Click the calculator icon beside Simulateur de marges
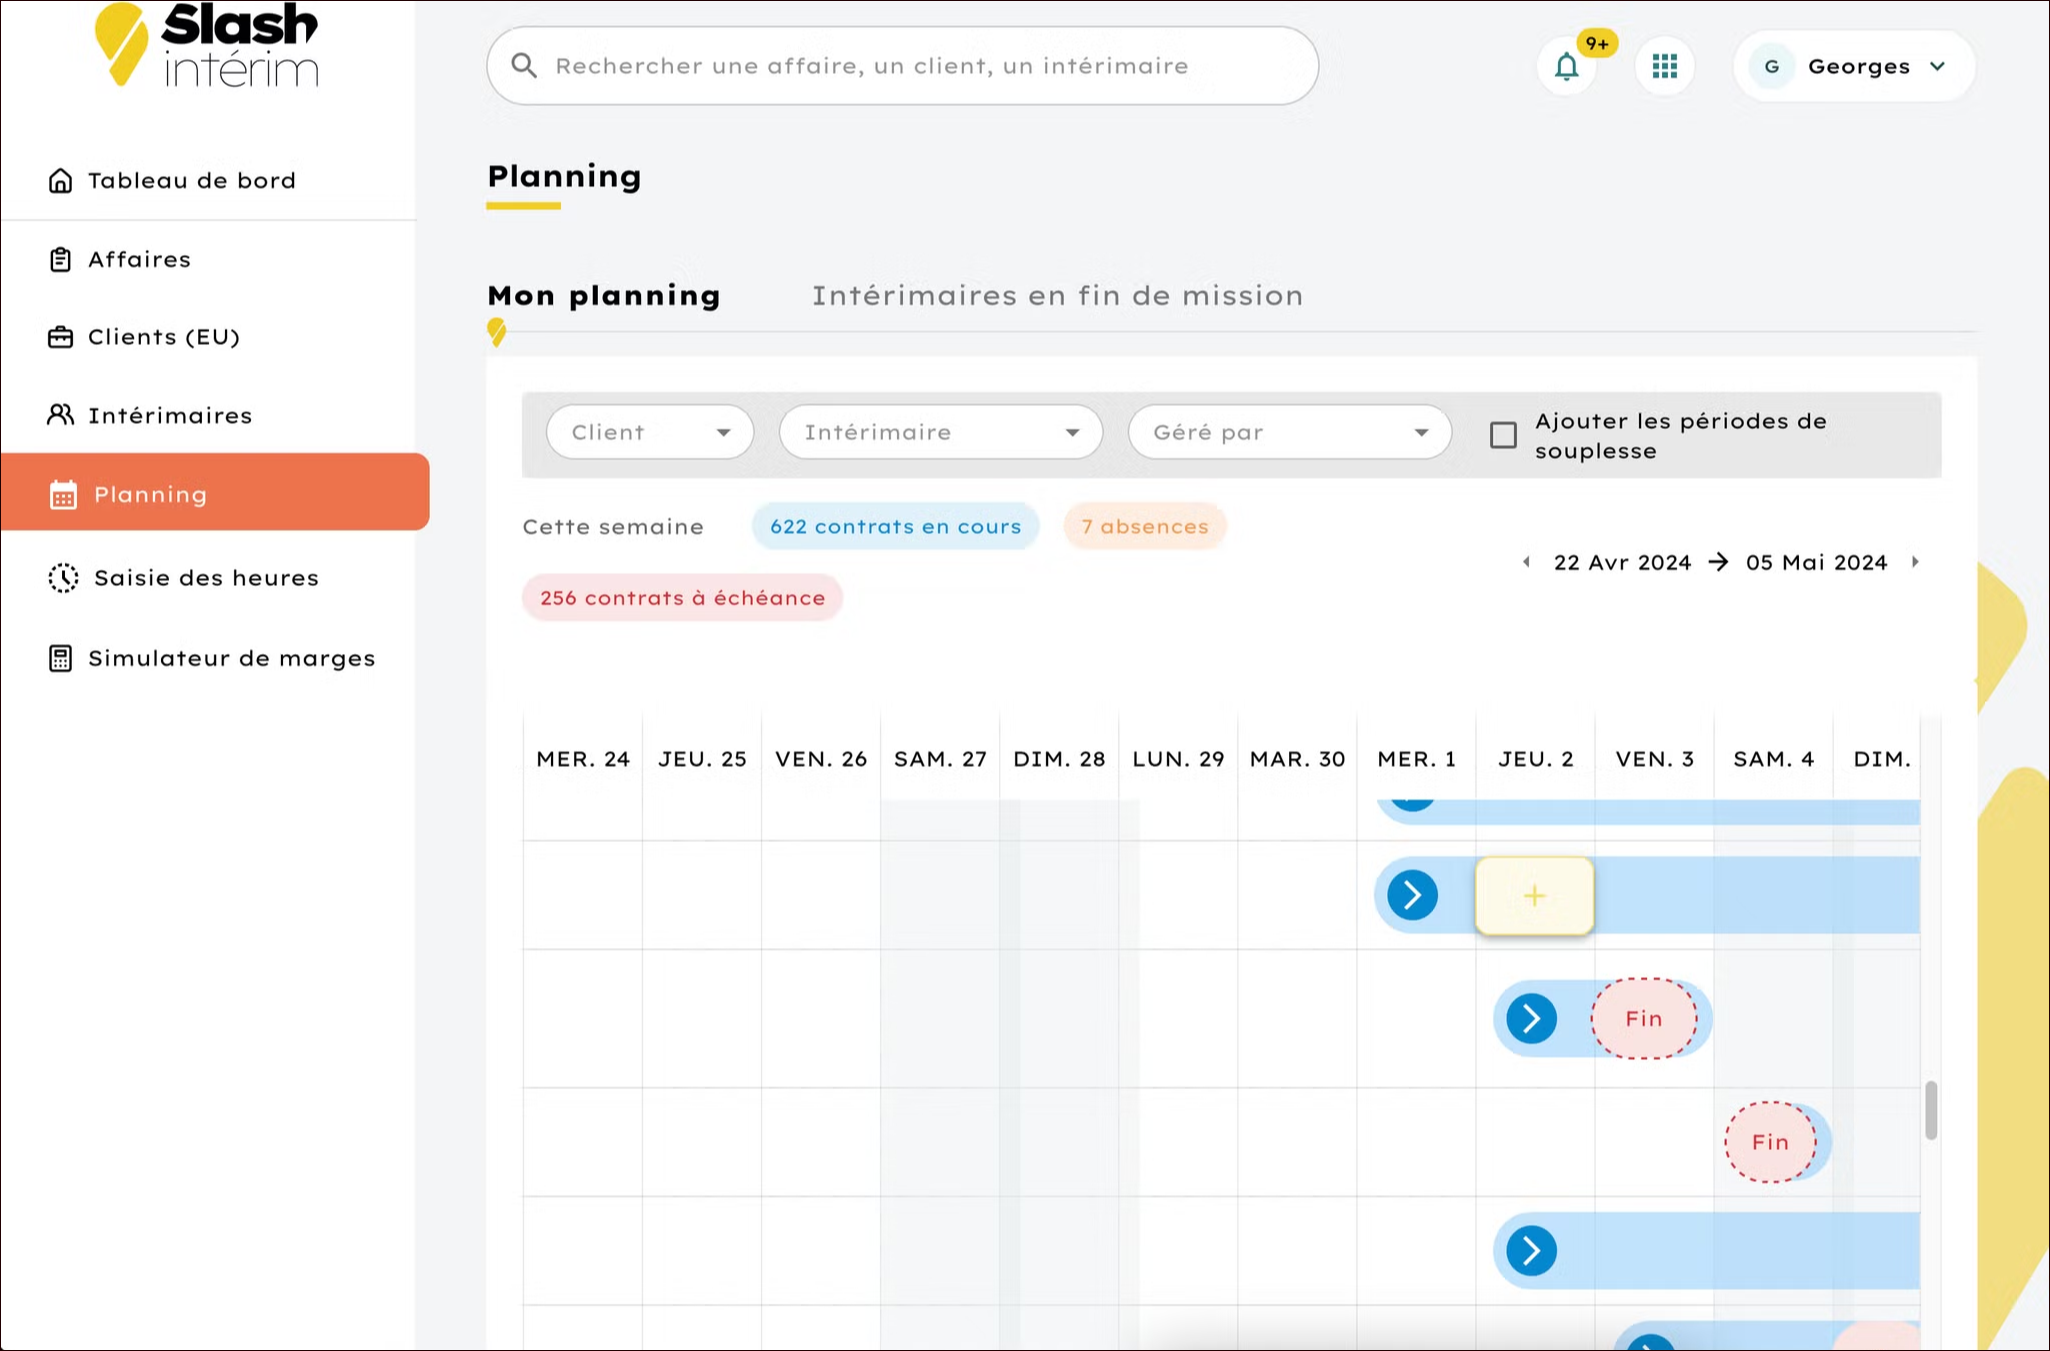This screenshot has height=1351, width=2050. (x=61, y=658)
